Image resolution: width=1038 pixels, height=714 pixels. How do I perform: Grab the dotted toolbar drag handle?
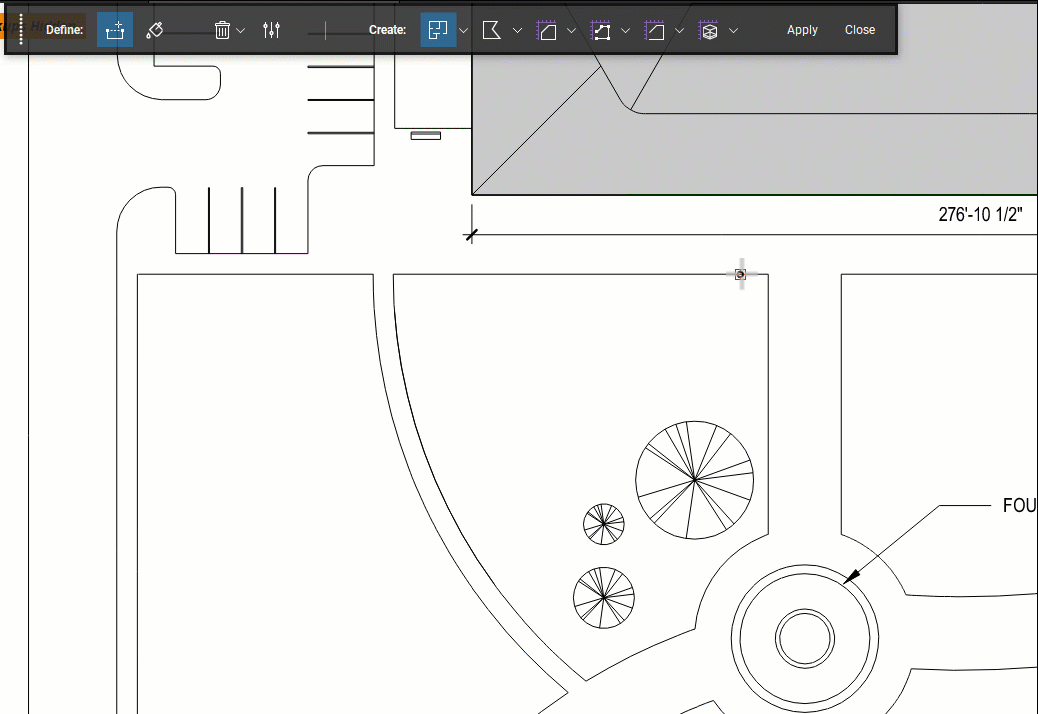[21, 30]
